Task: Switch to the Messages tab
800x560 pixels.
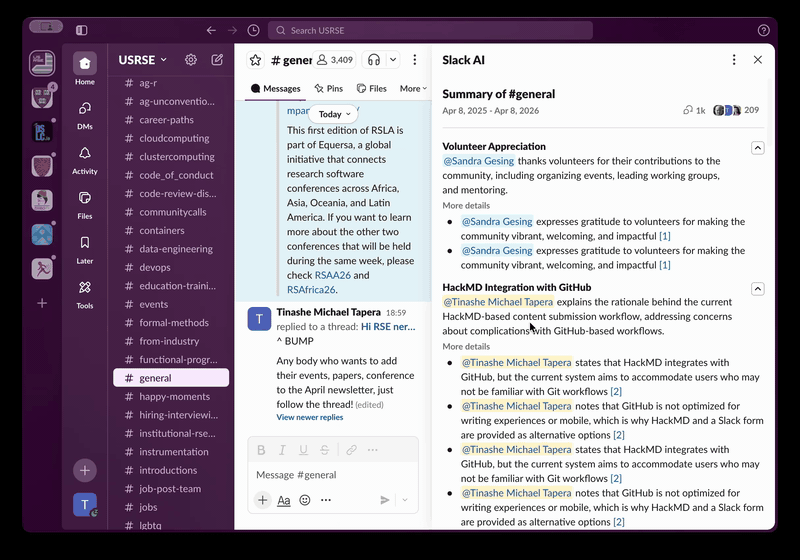Action: tap(276, 88)
